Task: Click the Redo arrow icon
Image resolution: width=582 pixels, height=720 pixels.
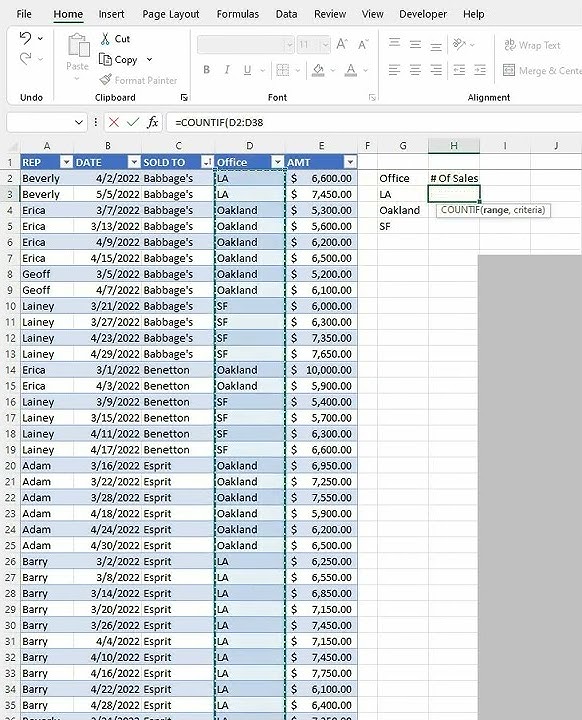Action: [26, 59]
